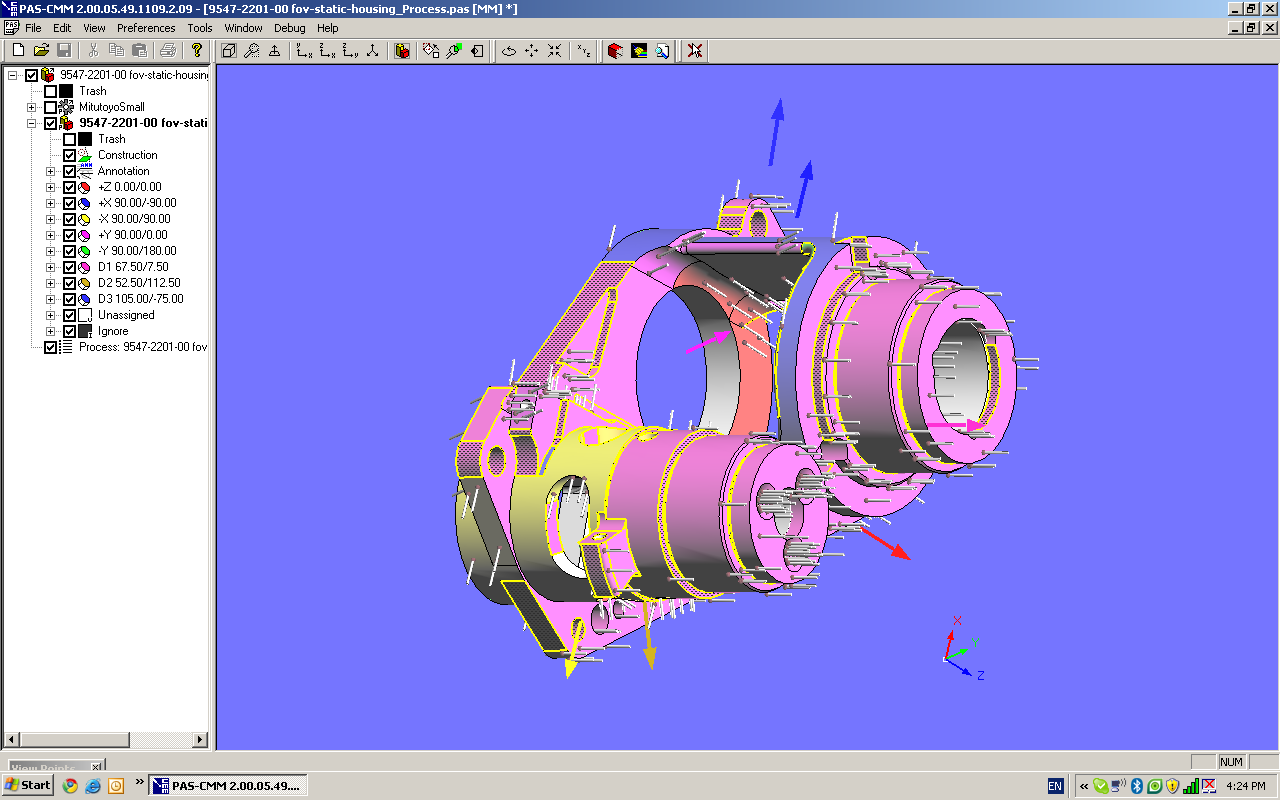The height and width of the screenshot is (800, 1280).
Task: Click the Print toolbar icon
Action: (167, 51)
